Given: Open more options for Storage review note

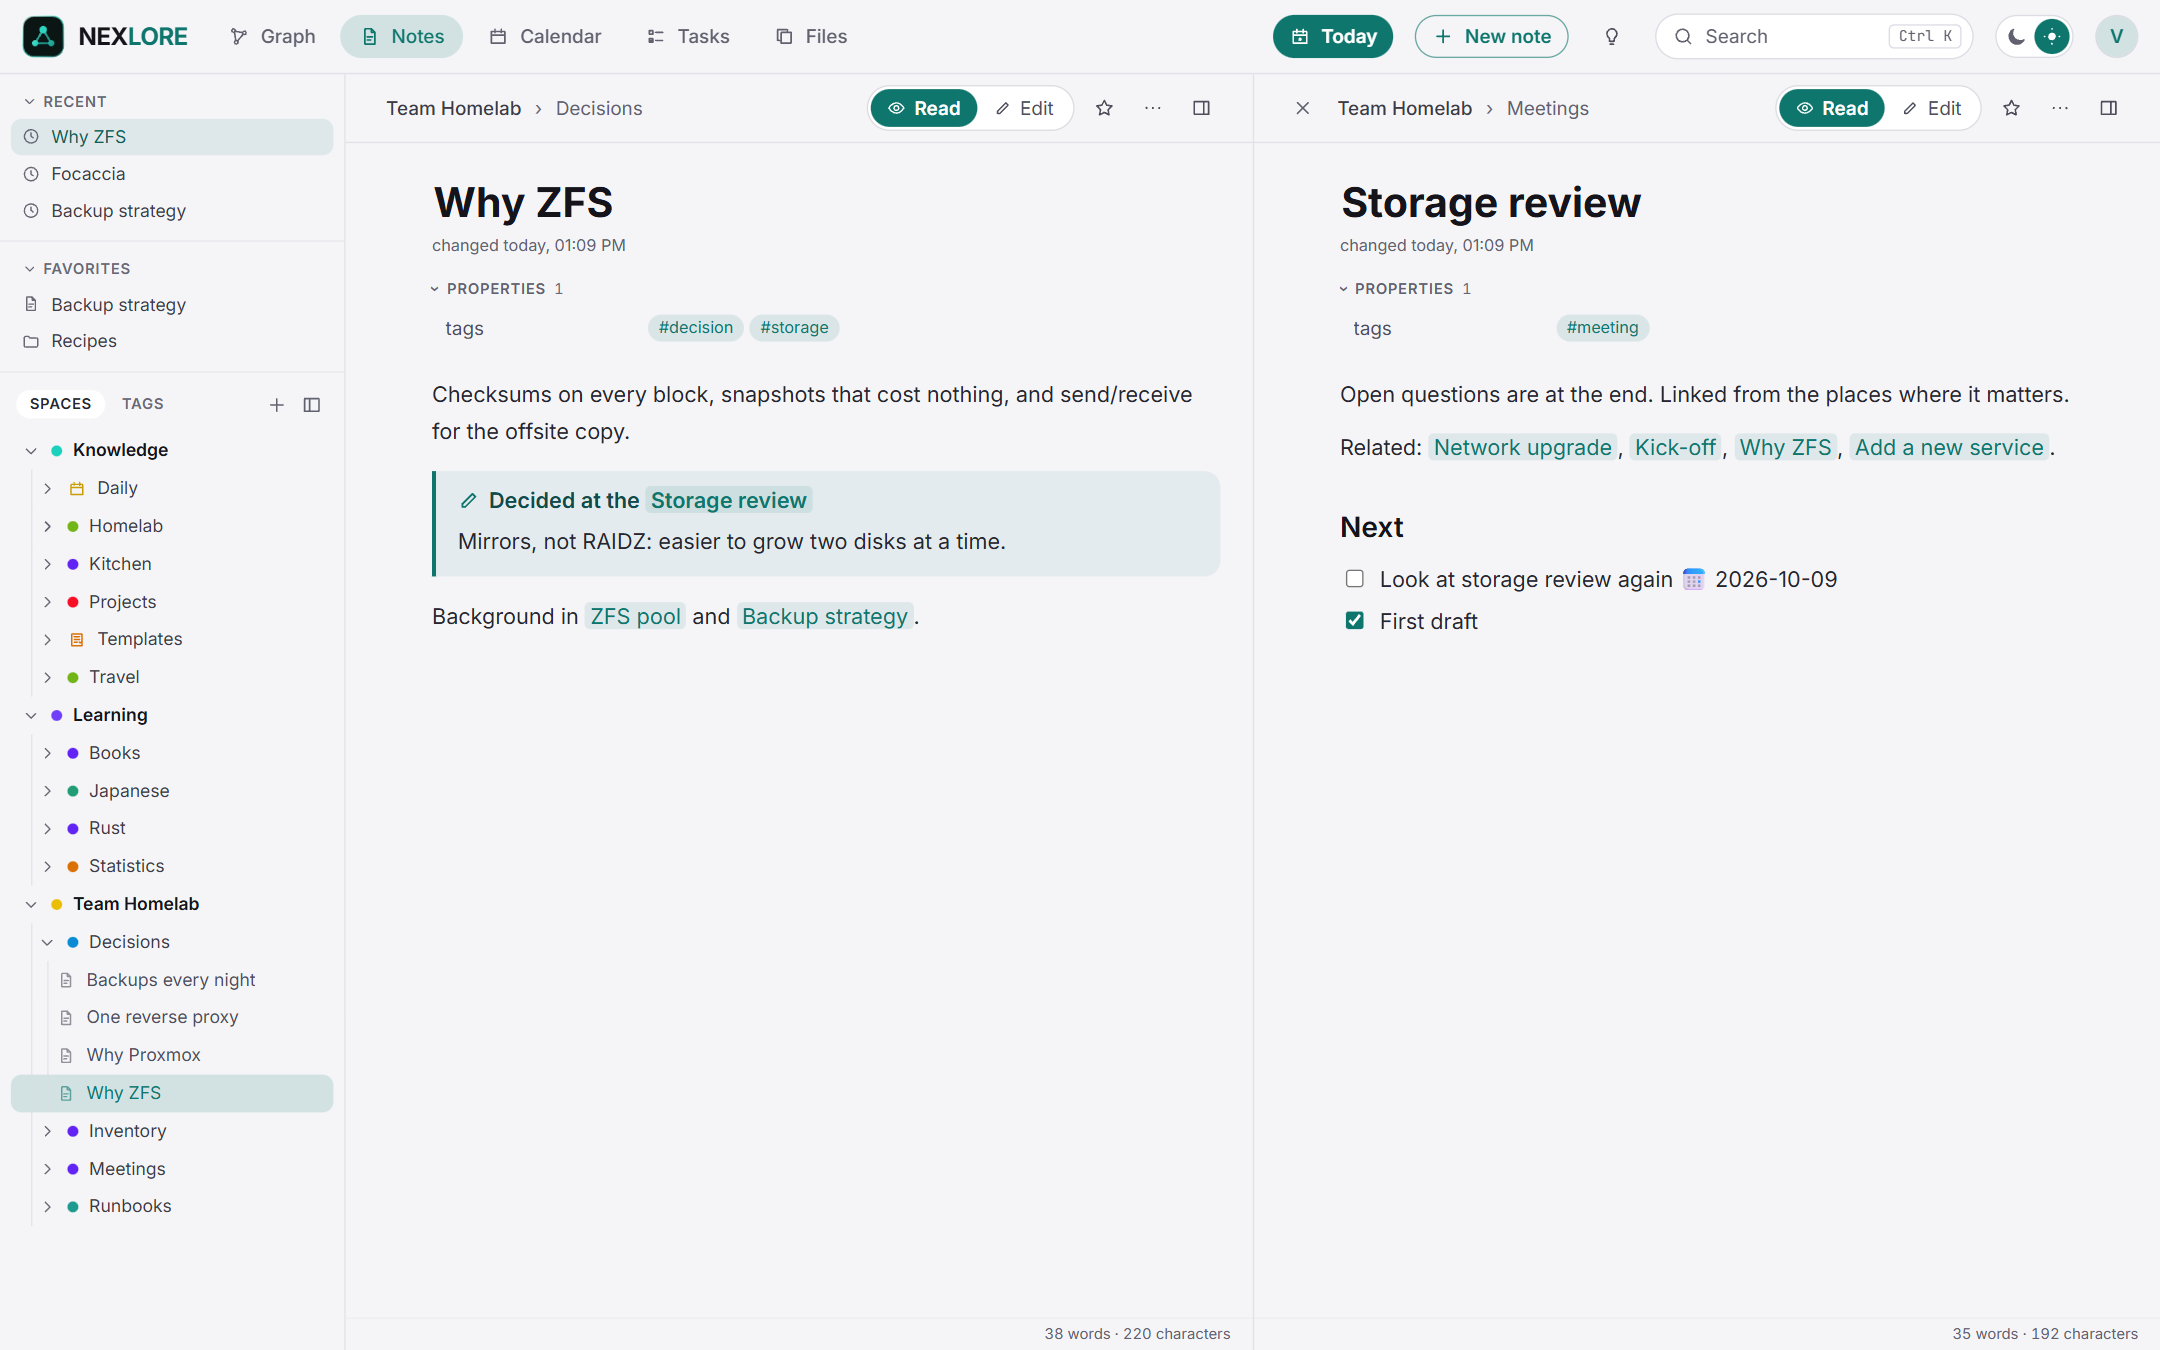Looking at the screenshot, I should [x=2060, y=108].
